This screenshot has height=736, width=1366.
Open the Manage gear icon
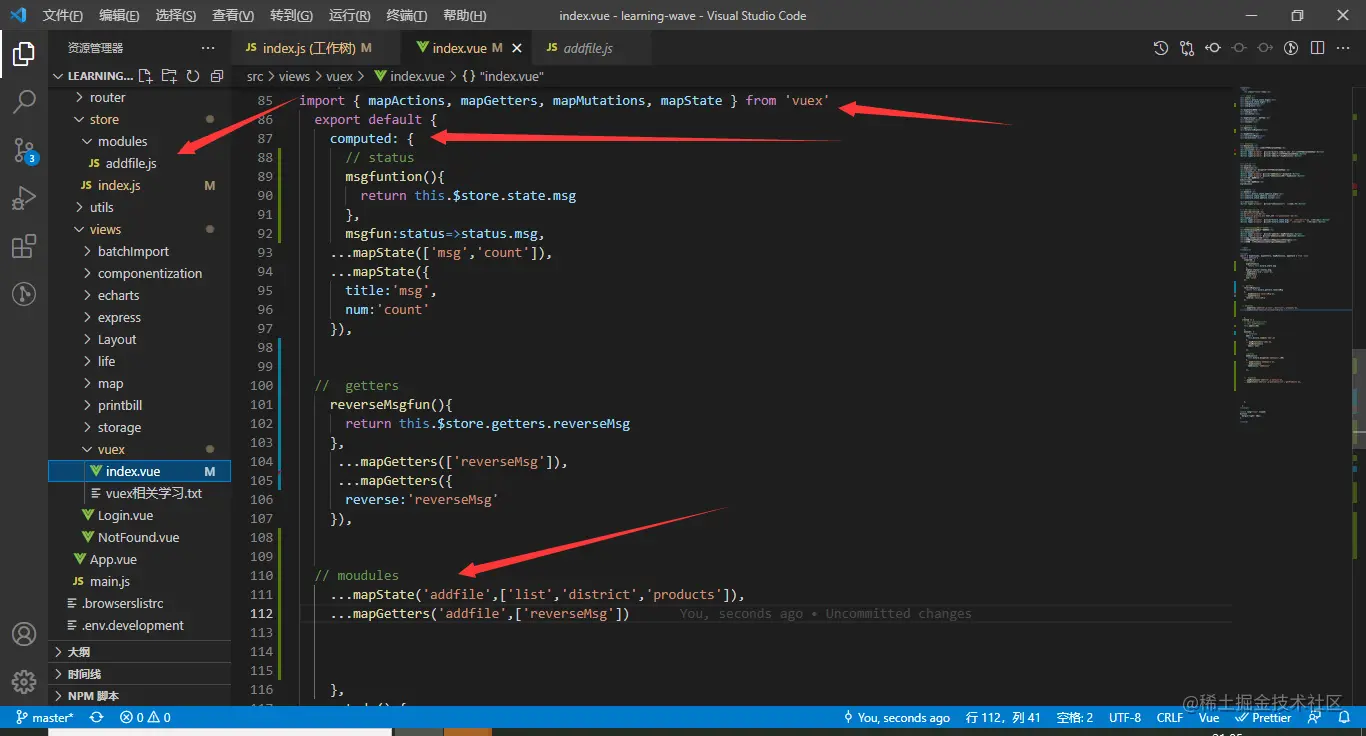24,682
